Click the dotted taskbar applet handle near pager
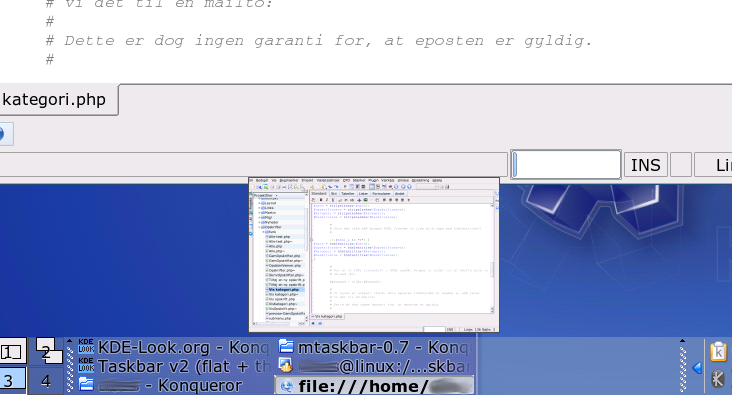Viewport: 732px width, 395px height. coord(70,368)
